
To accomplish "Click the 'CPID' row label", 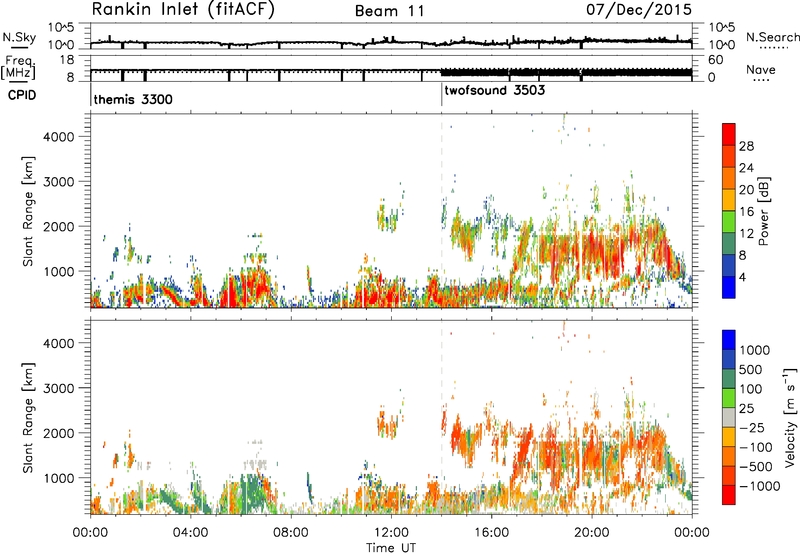I will click(22, 95).
